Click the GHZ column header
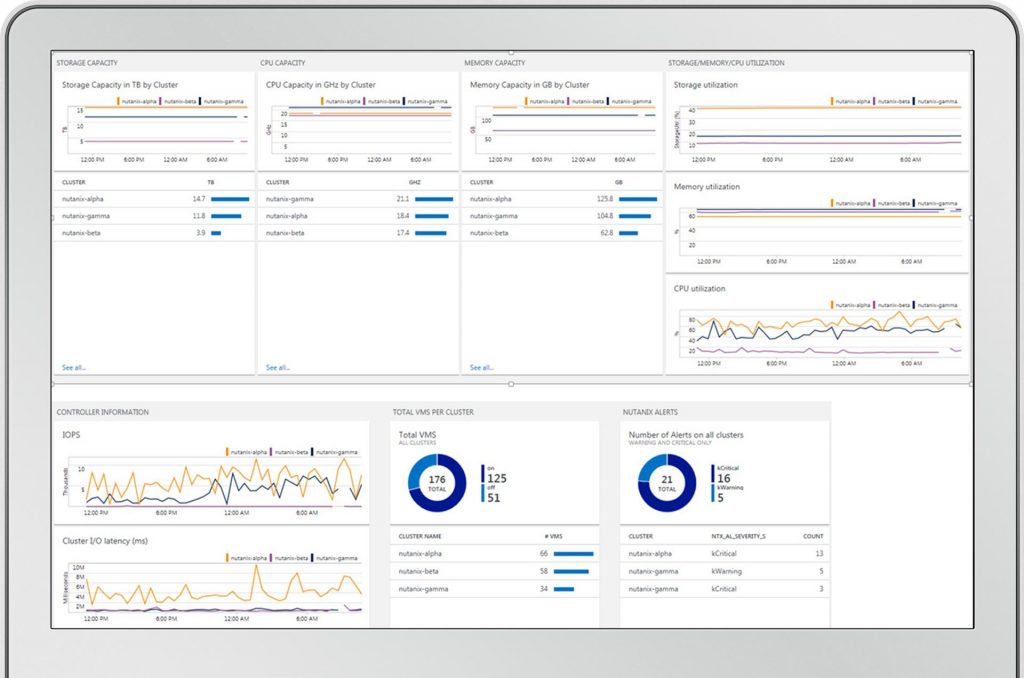1024x678 pixels. (415, 182)
